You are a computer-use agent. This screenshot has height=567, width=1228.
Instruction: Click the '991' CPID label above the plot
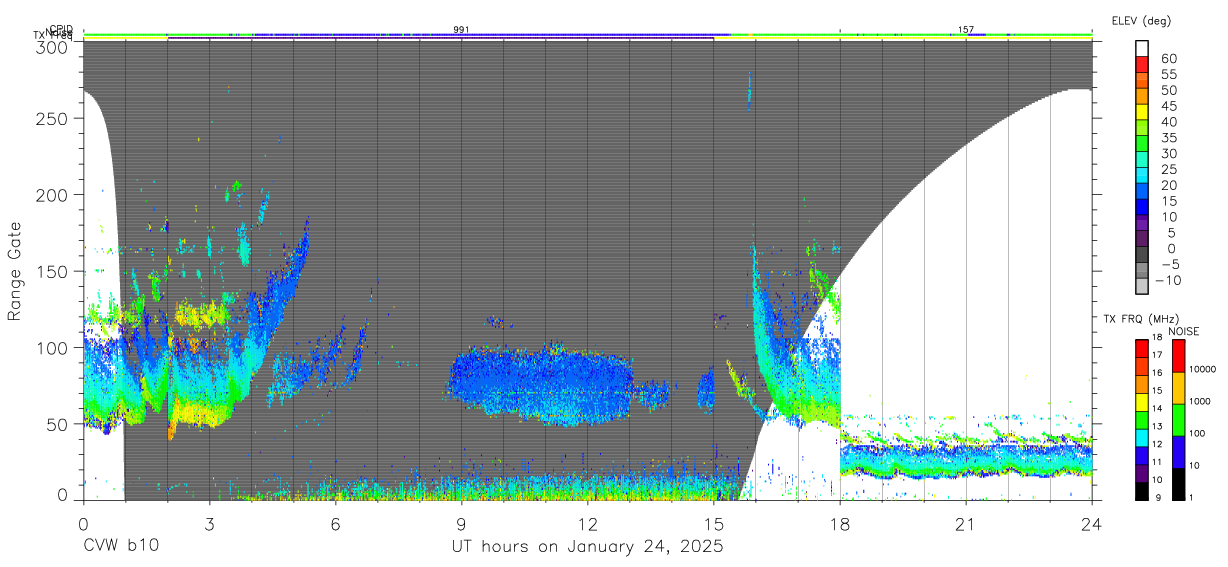coord(461,30)
